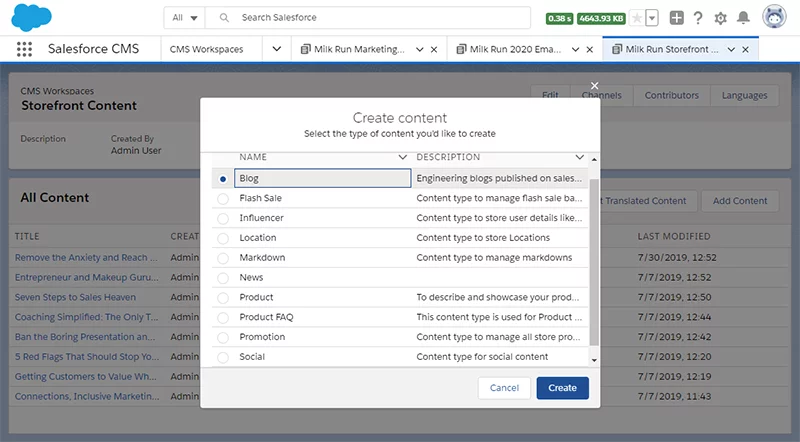Click the Blog name cell
This screenshot has width=800, height=442.
click(322, 178)
